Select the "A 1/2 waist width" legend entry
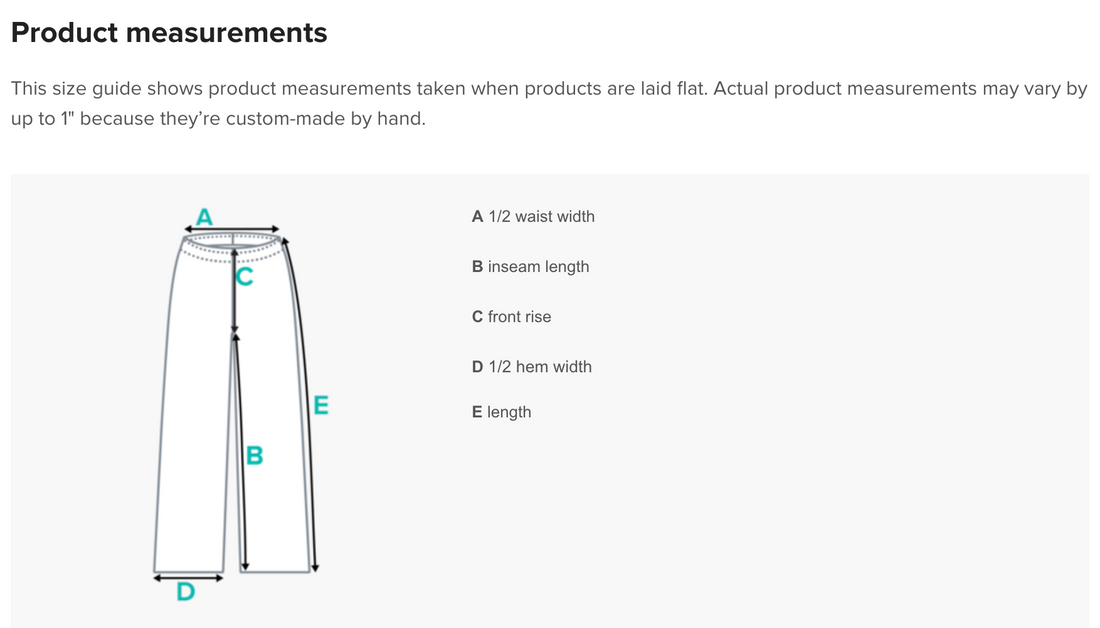 (533, 216)
